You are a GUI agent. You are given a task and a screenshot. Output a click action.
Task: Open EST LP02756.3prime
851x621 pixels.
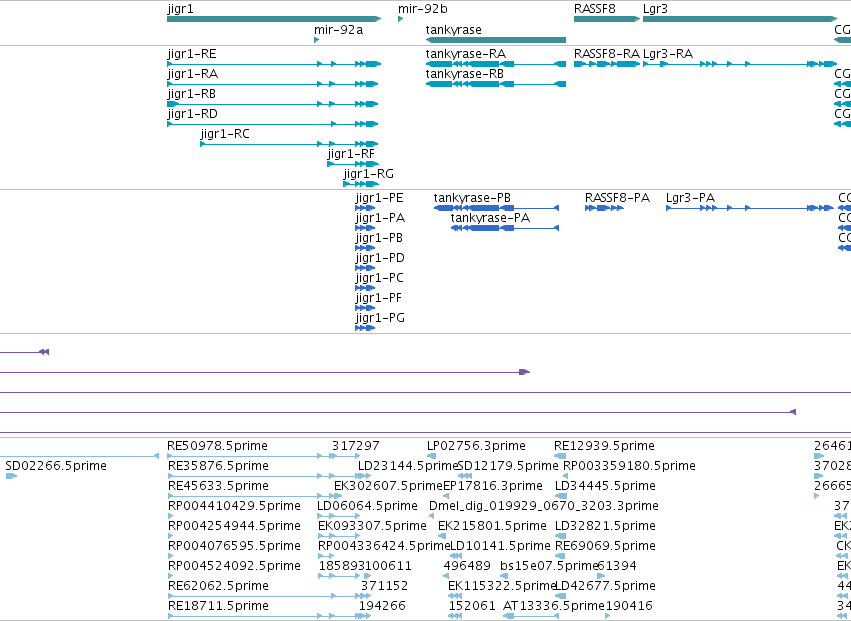click(x=476, y=446)
